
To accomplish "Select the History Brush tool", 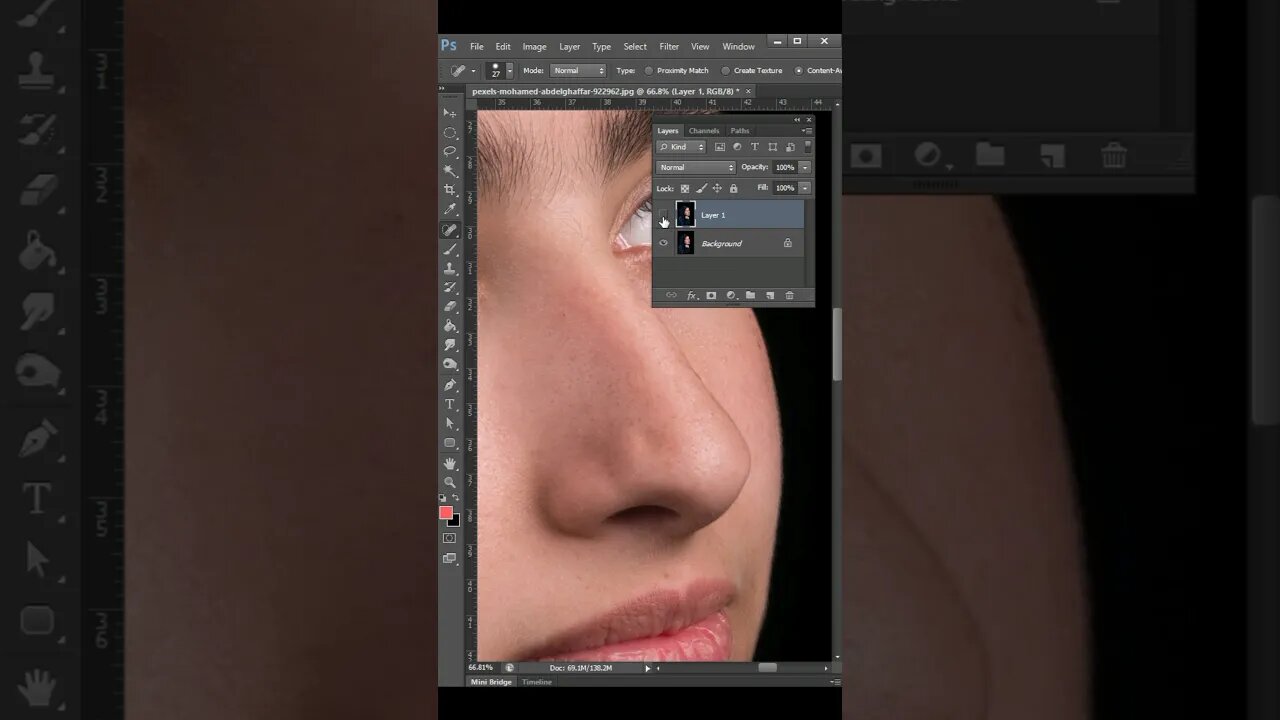I will coord(450,287).
